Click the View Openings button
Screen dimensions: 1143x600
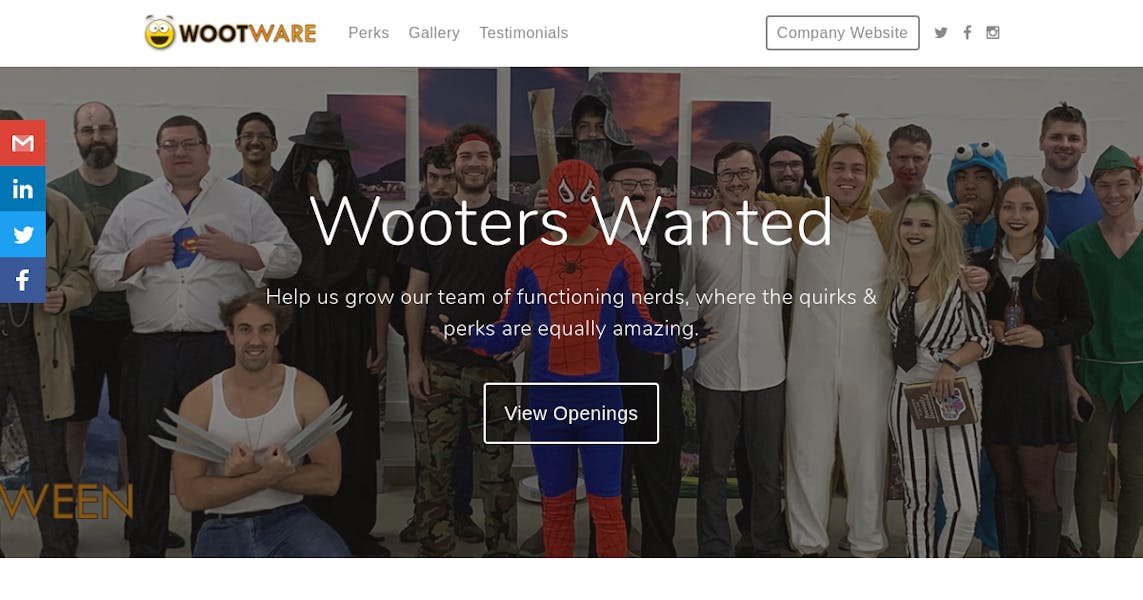572,413
